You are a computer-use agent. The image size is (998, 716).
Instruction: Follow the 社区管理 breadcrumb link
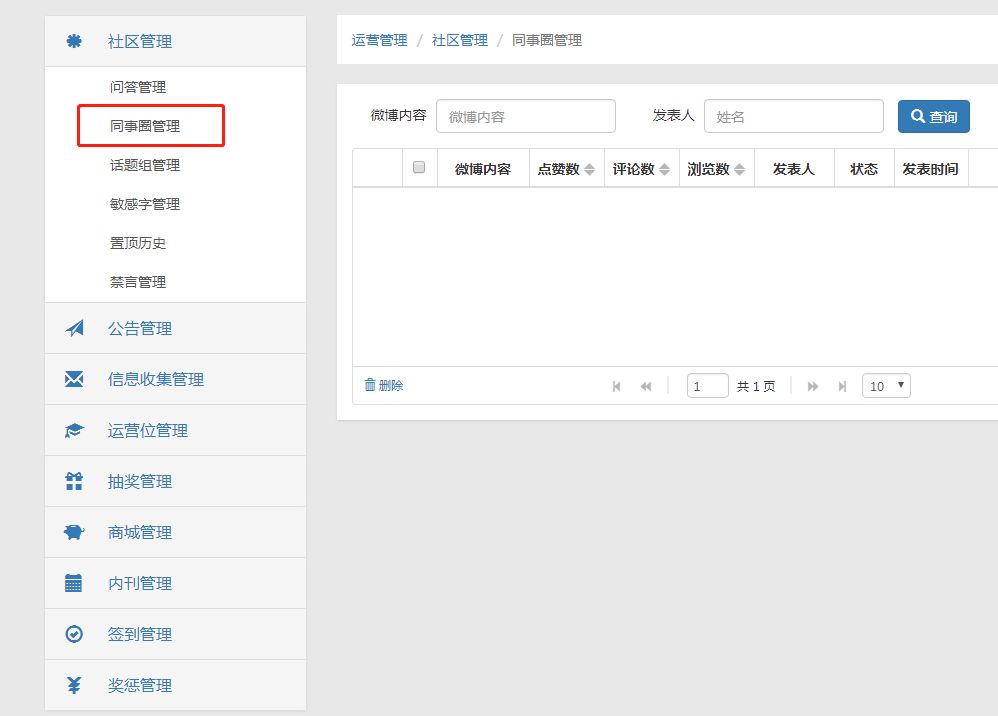460,40
